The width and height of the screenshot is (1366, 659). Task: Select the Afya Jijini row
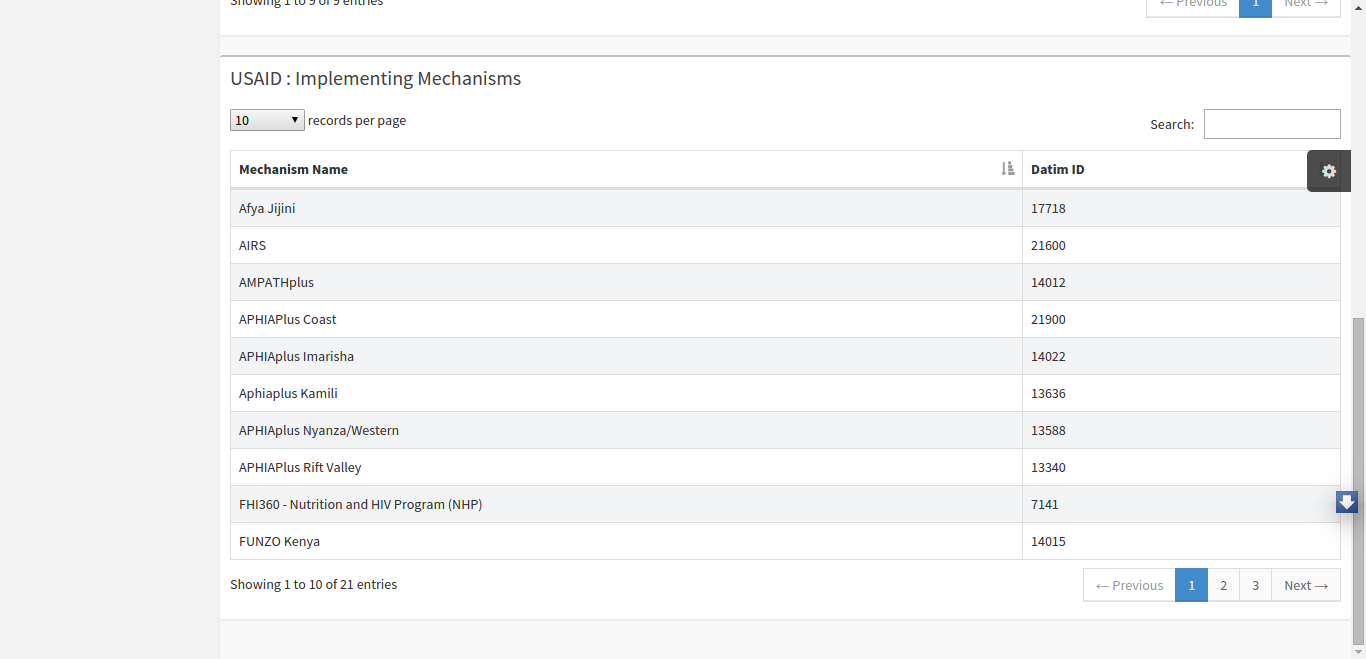click(785, 208)
